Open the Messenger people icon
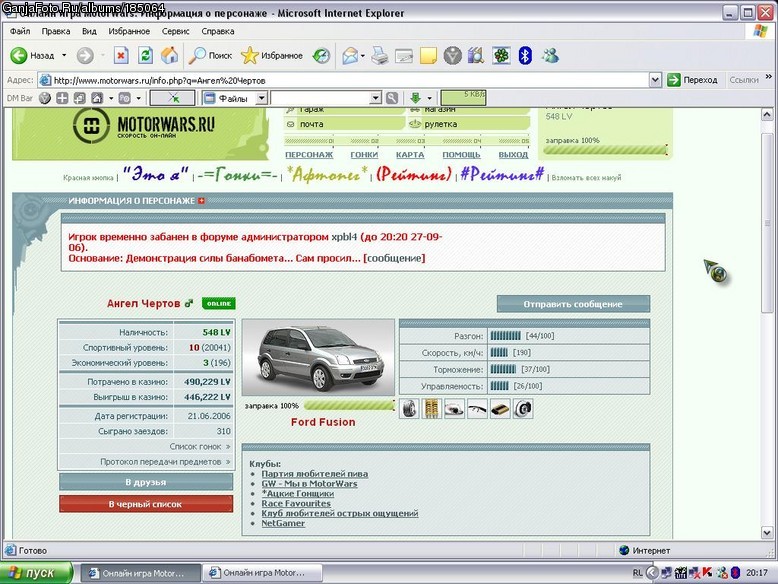 [550, 56]
